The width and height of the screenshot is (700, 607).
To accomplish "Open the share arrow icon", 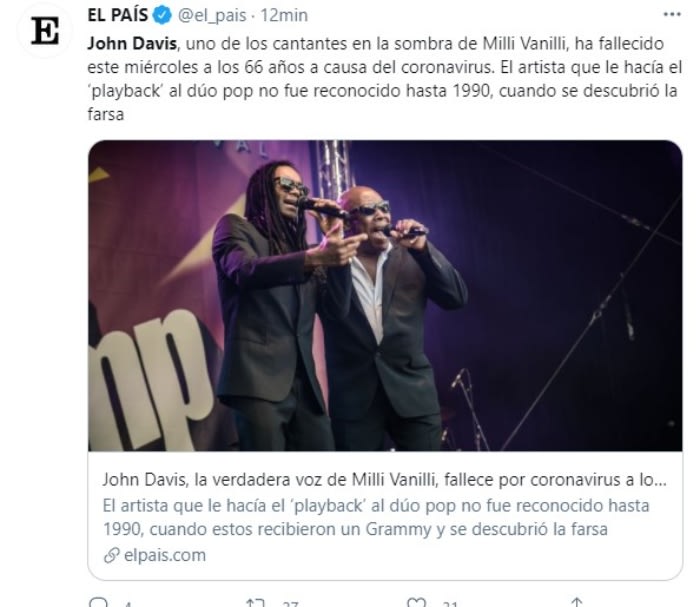I will point(576,603).
